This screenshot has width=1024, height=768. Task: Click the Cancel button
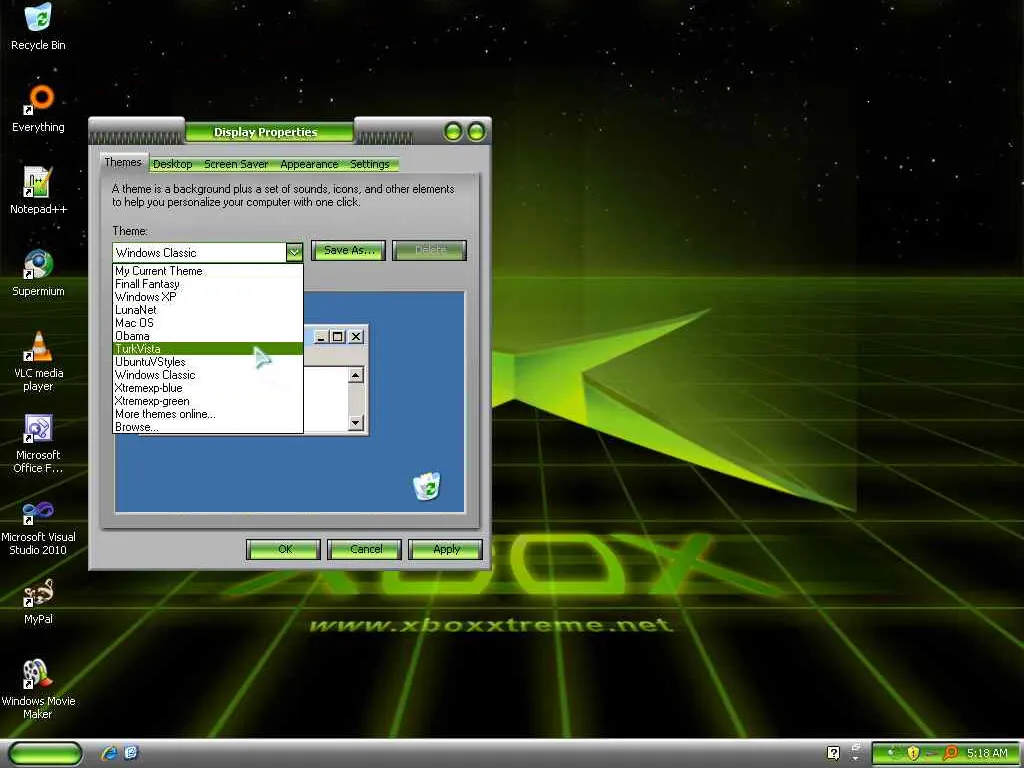pos(365,549)
